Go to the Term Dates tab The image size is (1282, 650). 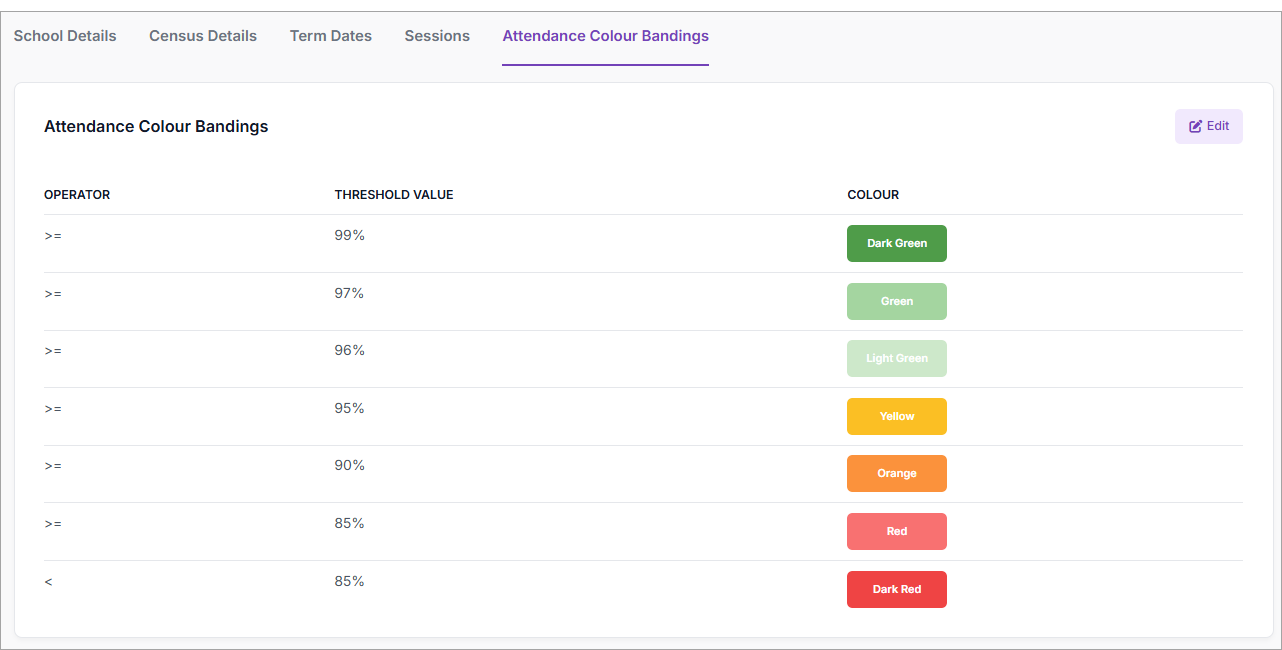click(331, 36)
